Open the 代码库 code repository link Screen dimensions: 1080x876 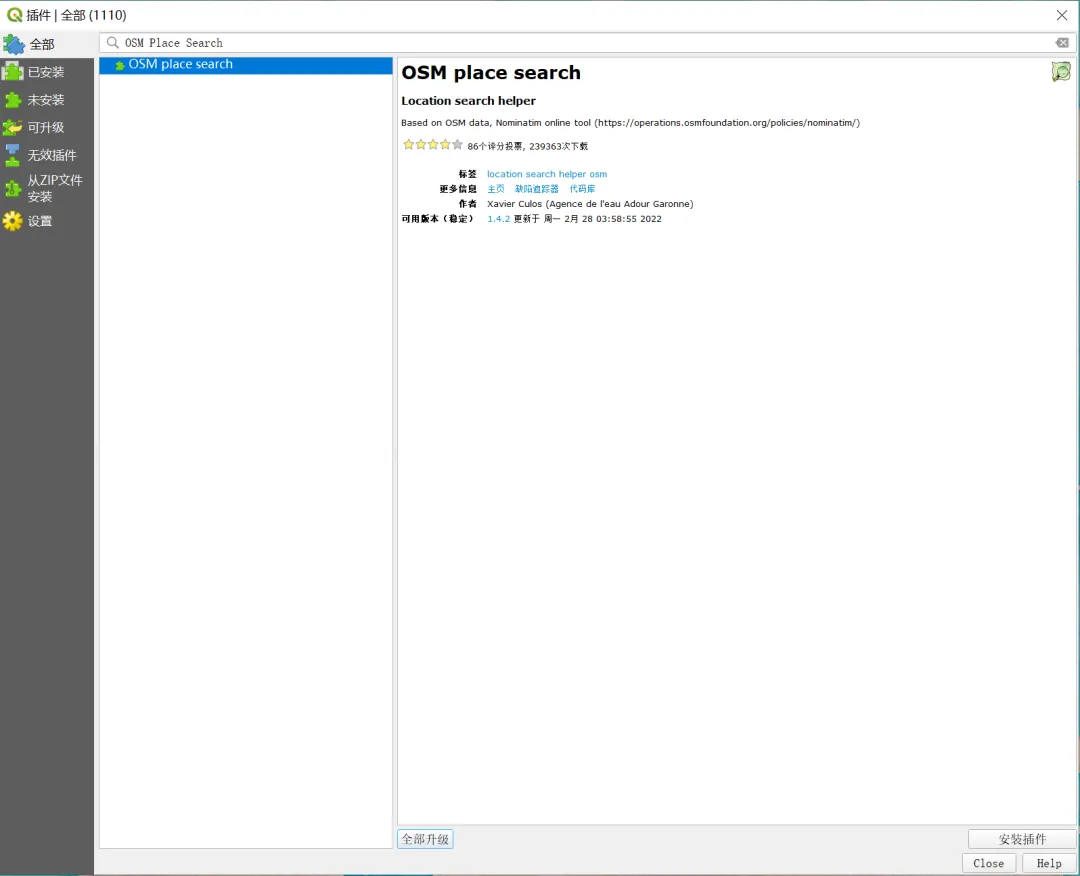point(582,189)
